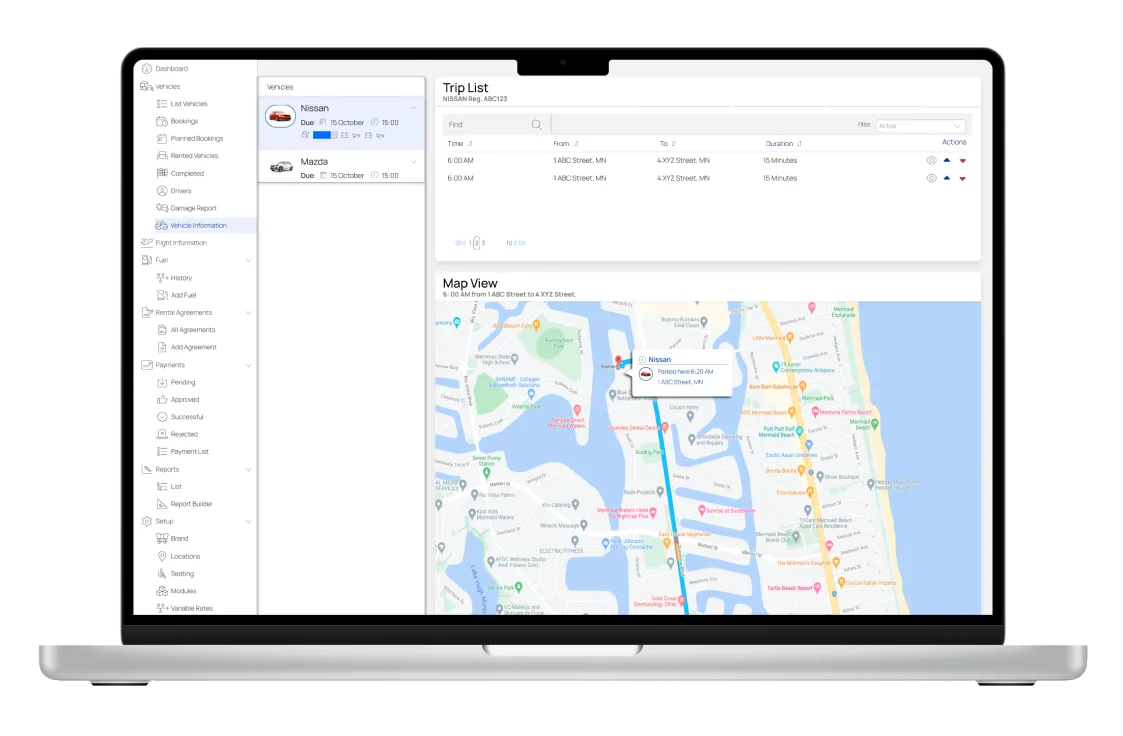This screenshot has height=736, width=1123.
Task: Click the Brand icon under Setup
Action: [x=162, y=538]
